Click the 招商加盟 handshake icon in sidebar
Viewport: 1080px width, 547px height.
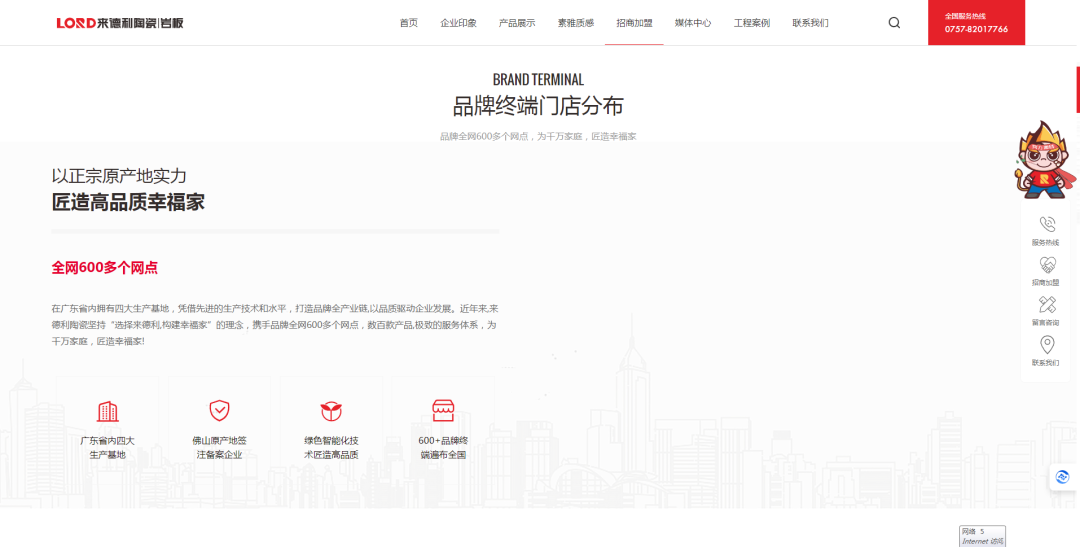click(x=1047, y=265)
